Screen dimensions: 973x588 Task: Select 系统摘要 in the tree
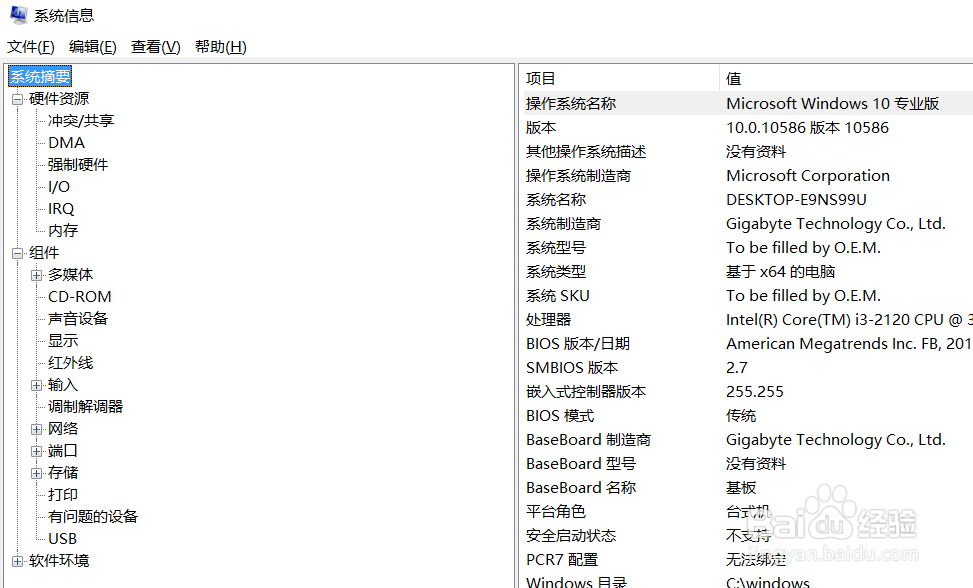(x=40, y=76)
